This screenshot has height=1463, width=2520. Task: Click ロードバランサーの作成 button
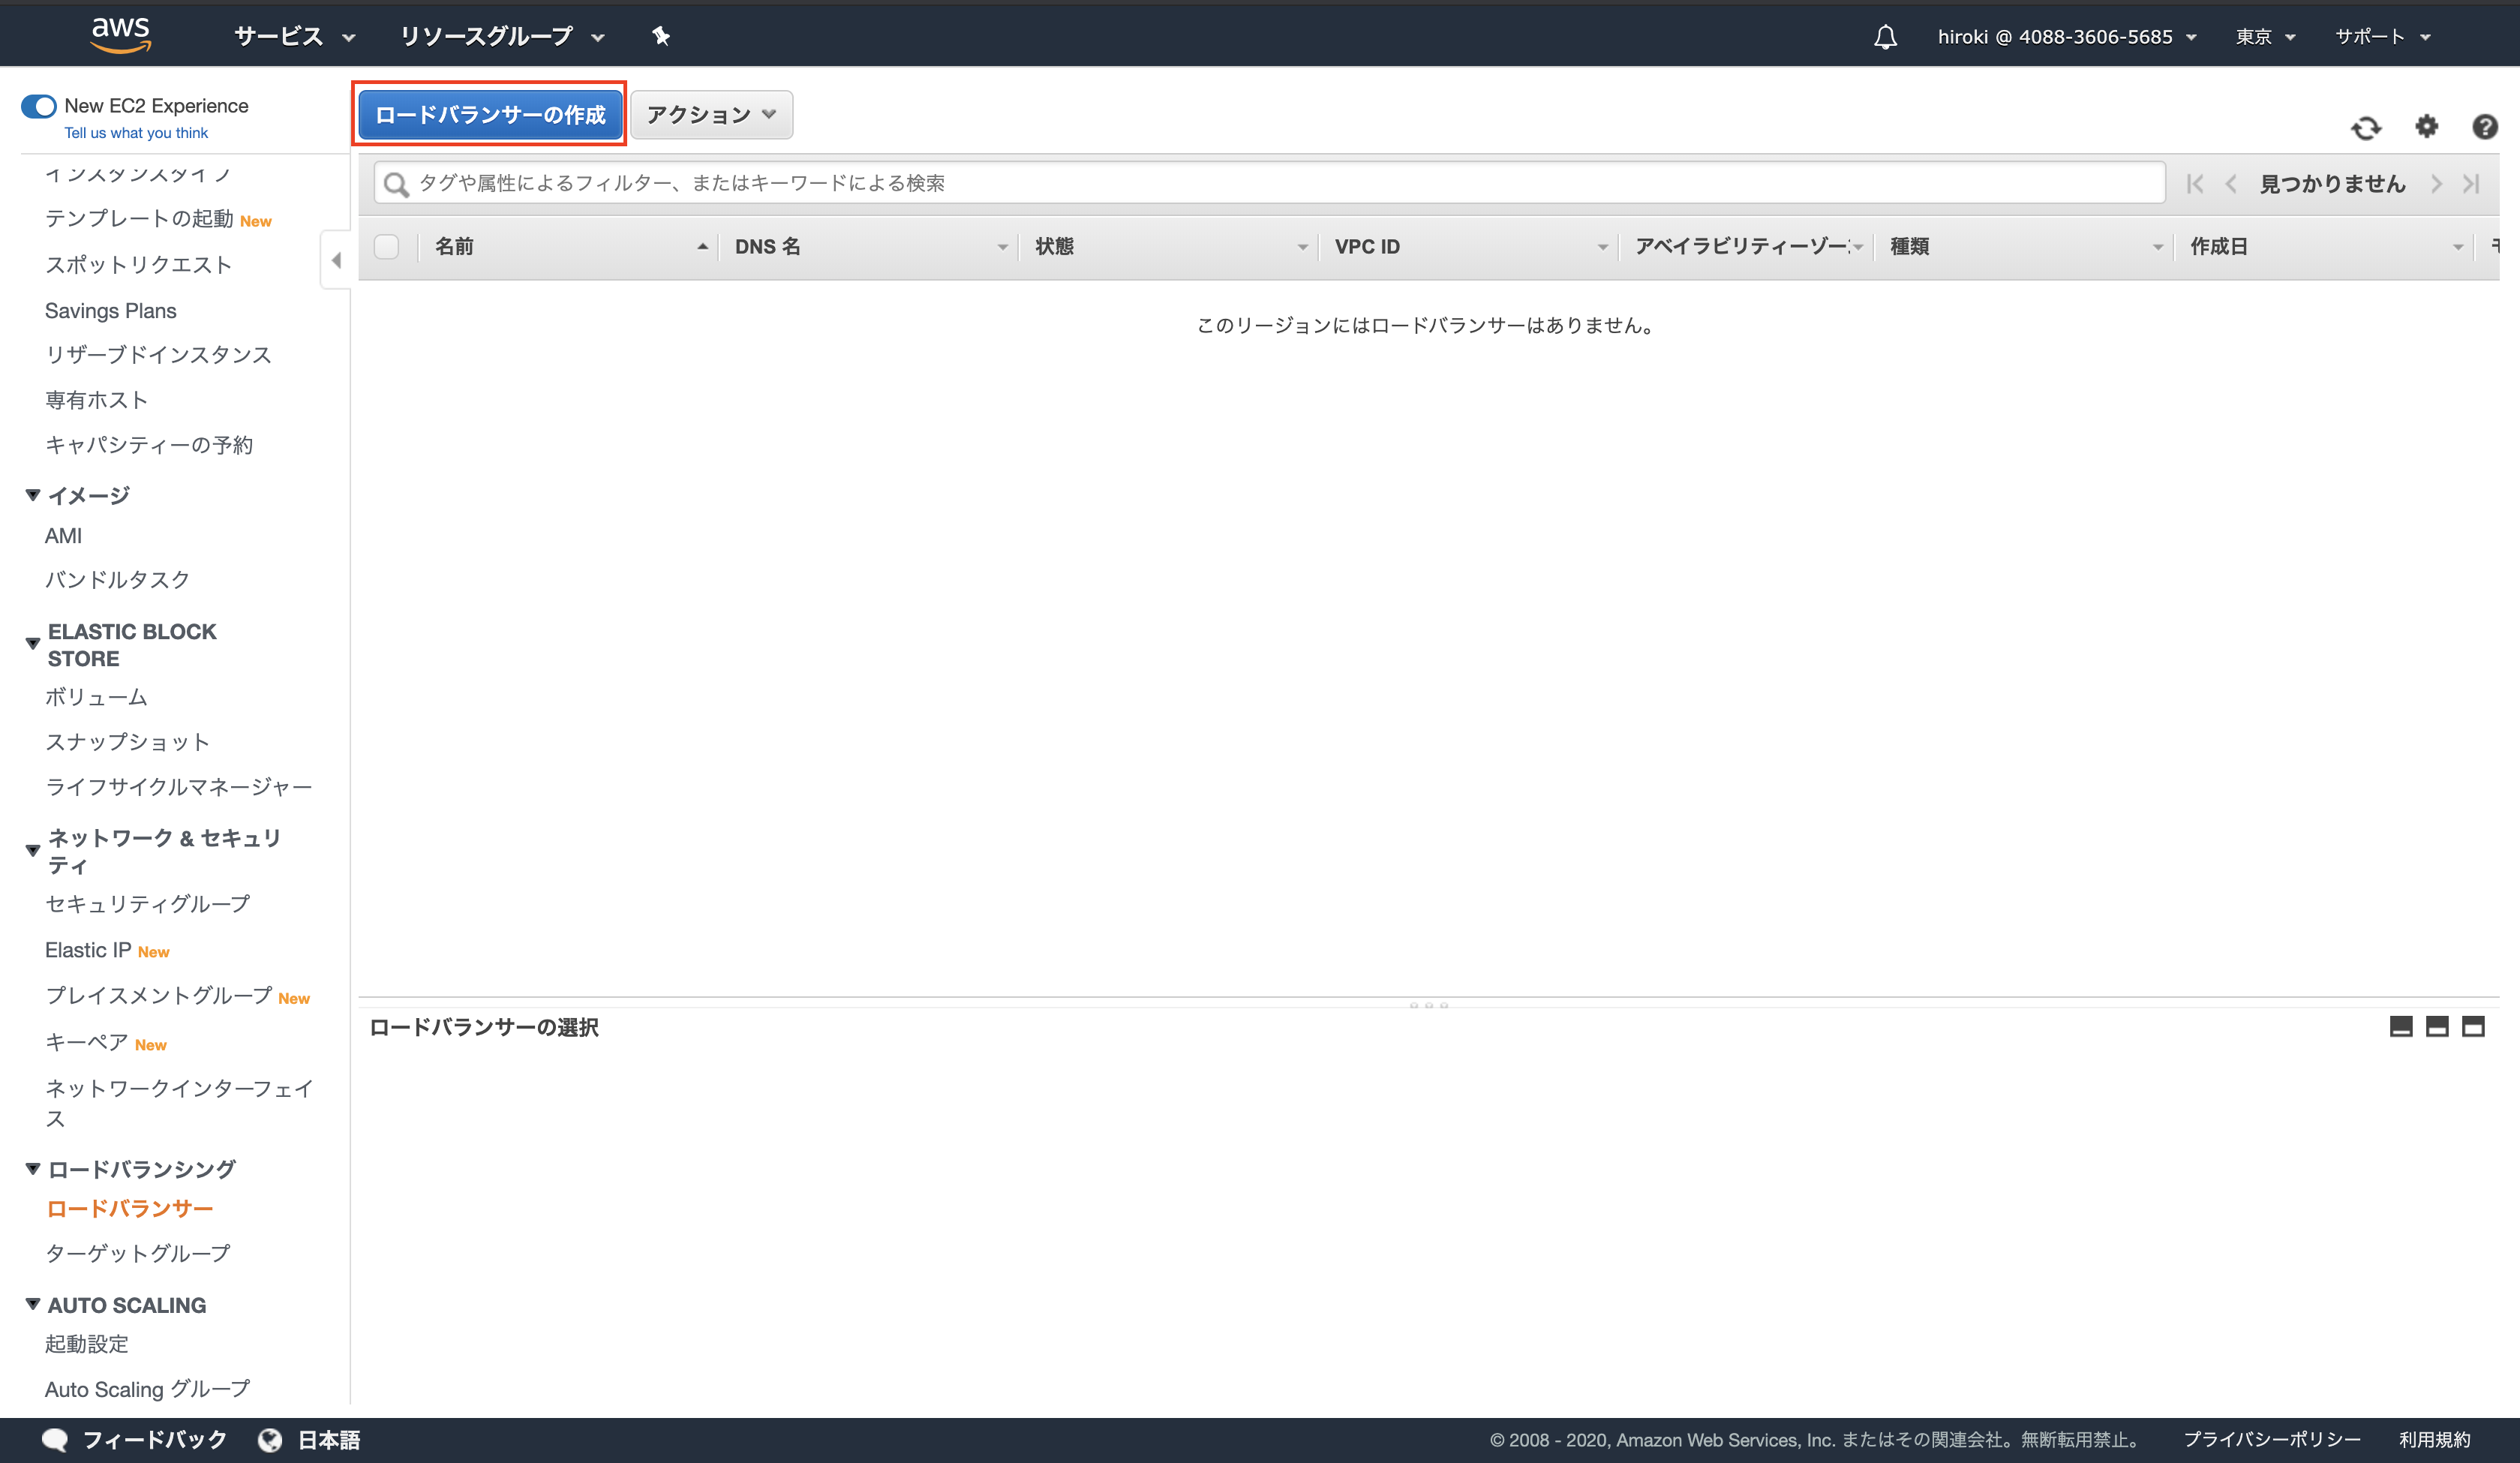(x=489, y=114)
